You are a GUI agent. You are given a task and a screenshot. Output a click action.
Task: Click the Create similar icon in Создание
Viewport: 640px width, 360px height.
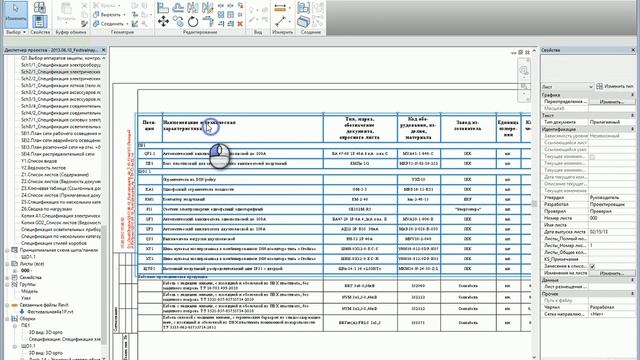point(303,21)
